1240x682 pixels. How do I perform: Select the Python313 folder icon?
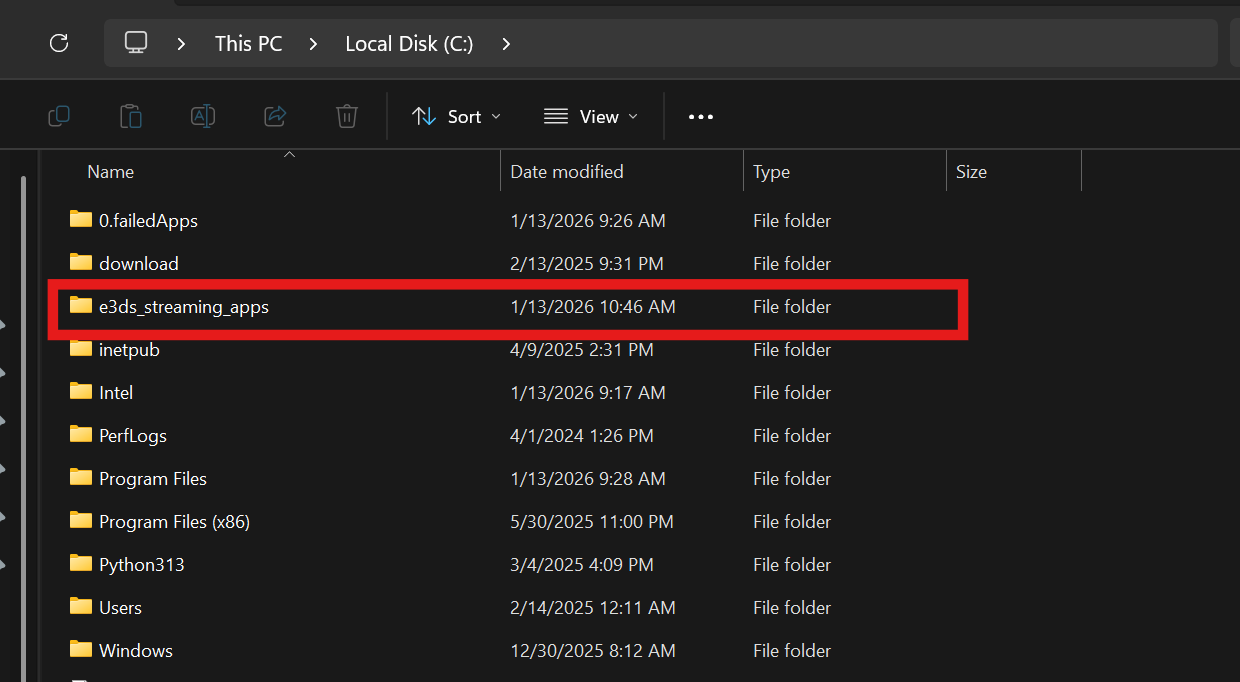[x=81, y=564]
